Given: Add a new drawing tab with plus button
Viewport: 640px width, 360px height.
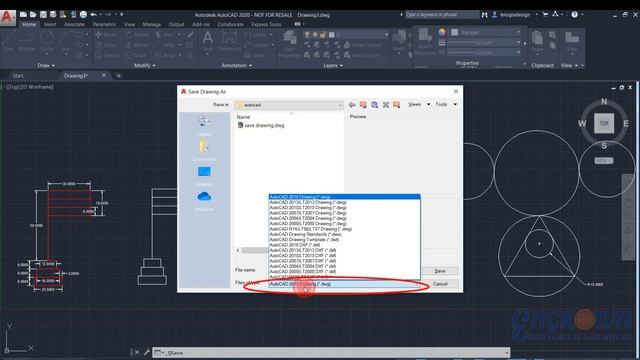Looking at the screenshot, I should click(118, 76).
